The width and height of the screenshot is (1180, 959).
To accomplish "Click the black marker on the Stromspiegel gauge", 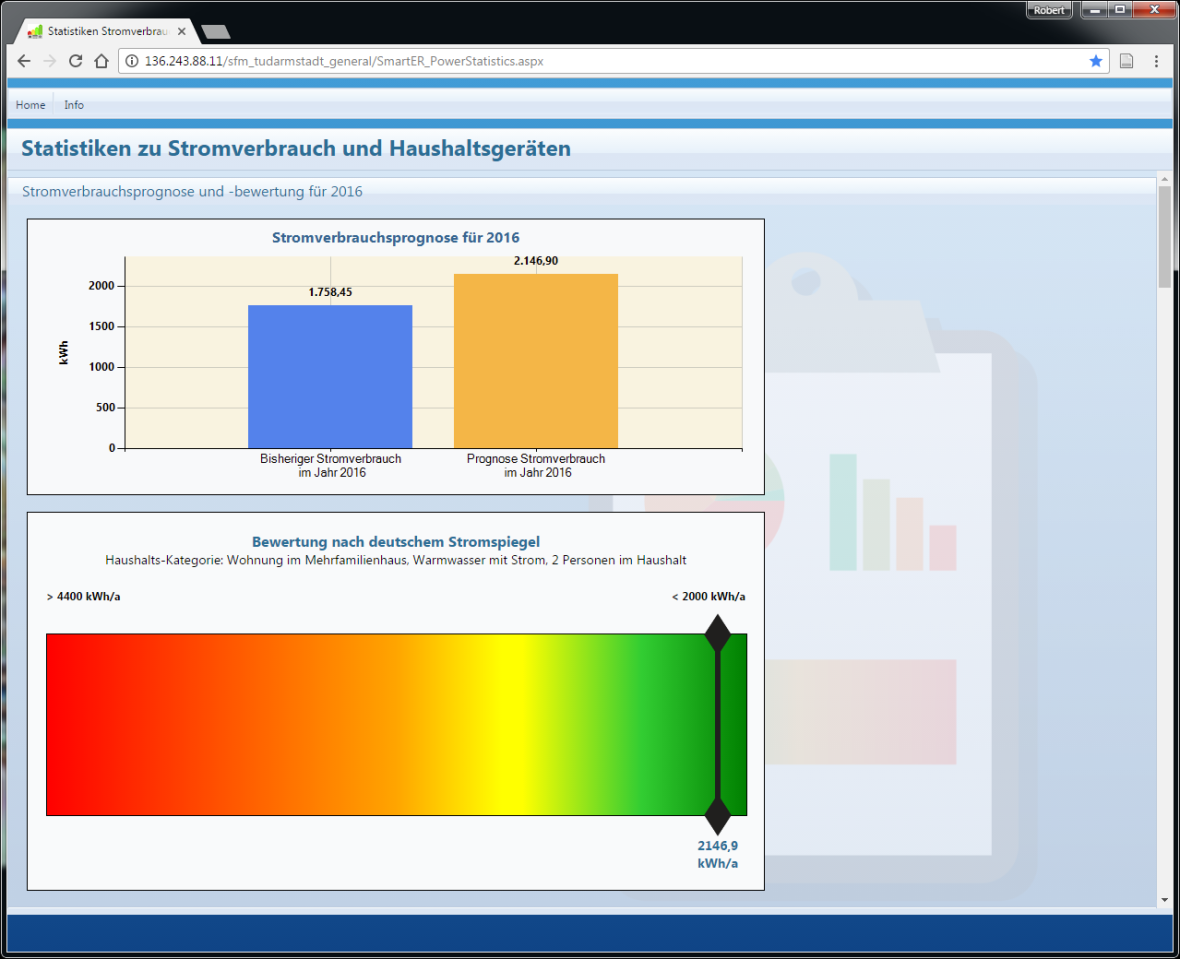I will (x=717, y=725).
